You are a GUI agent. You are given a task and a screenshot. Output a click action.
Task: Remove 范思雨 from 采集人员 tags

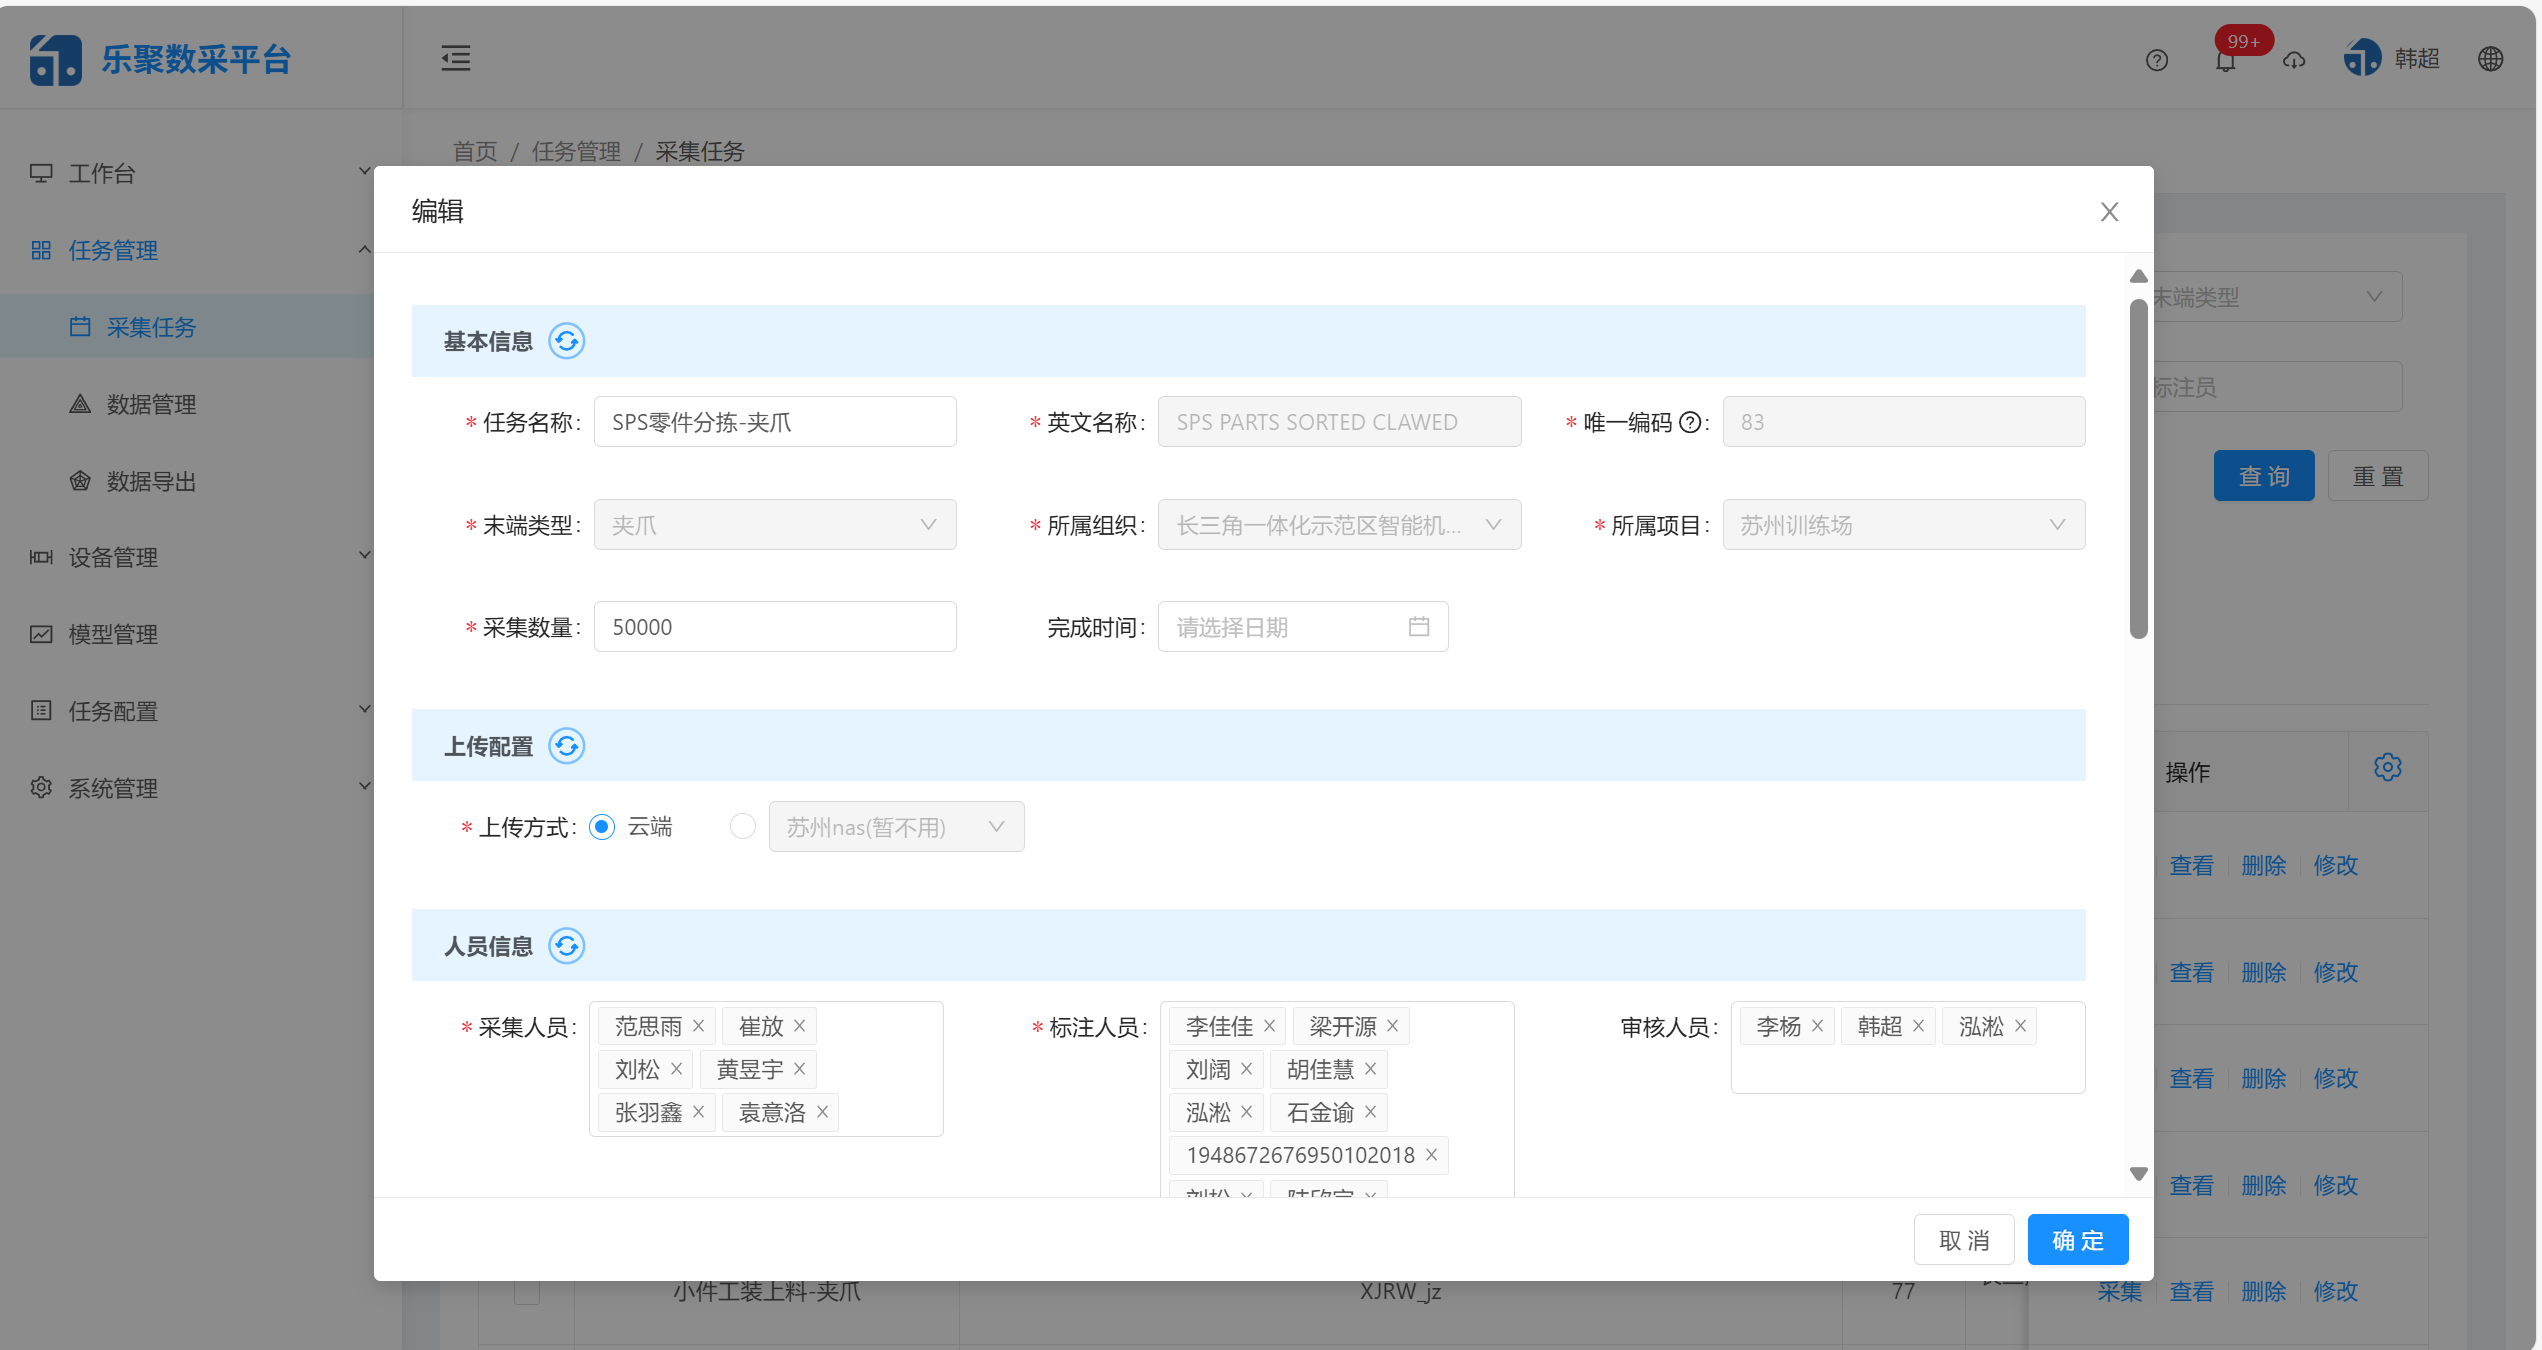pyautogui.click(x=699, y=1025)
